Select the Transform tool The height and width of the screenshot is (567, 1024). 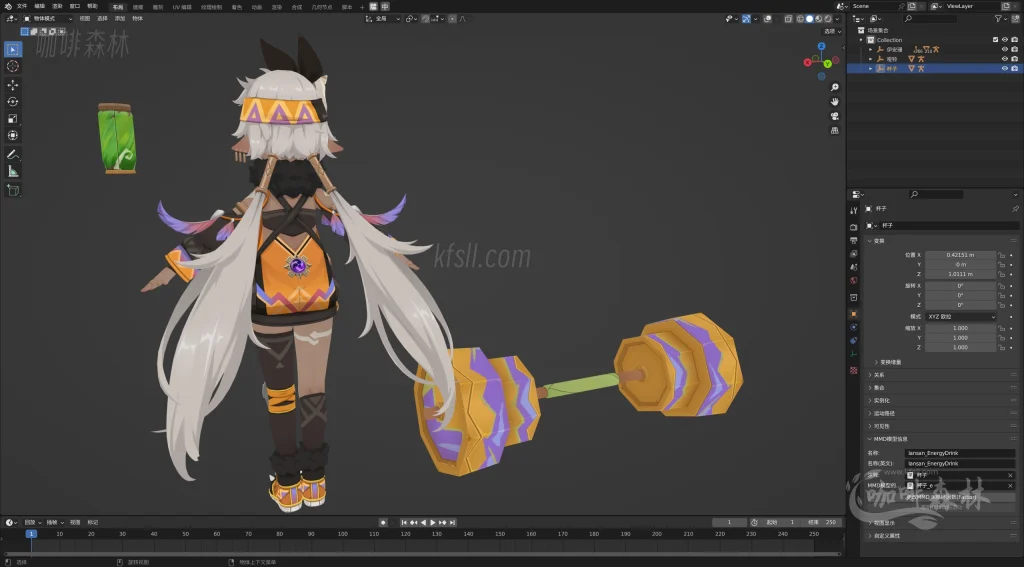[13, 135]
